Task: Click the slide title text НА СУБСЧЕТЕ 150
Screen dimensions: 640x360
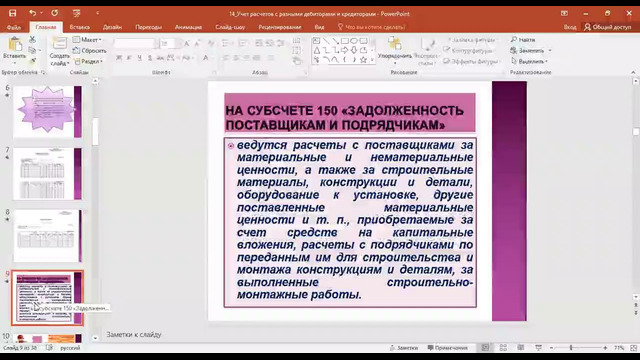Action: point(344,118)
